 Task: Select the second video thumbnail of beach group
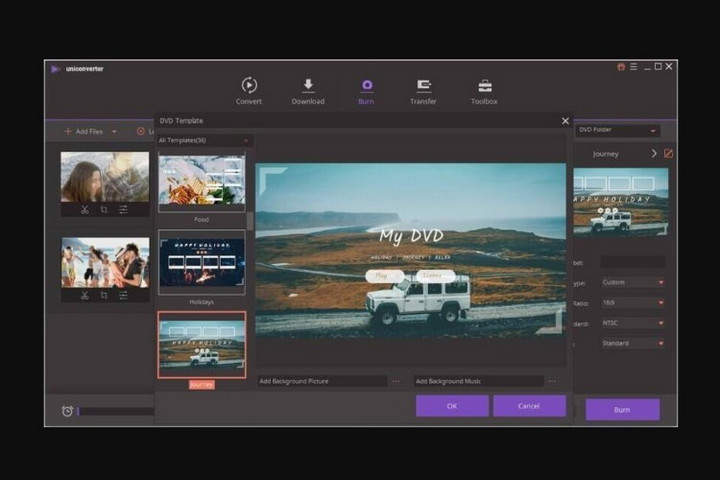105,262
